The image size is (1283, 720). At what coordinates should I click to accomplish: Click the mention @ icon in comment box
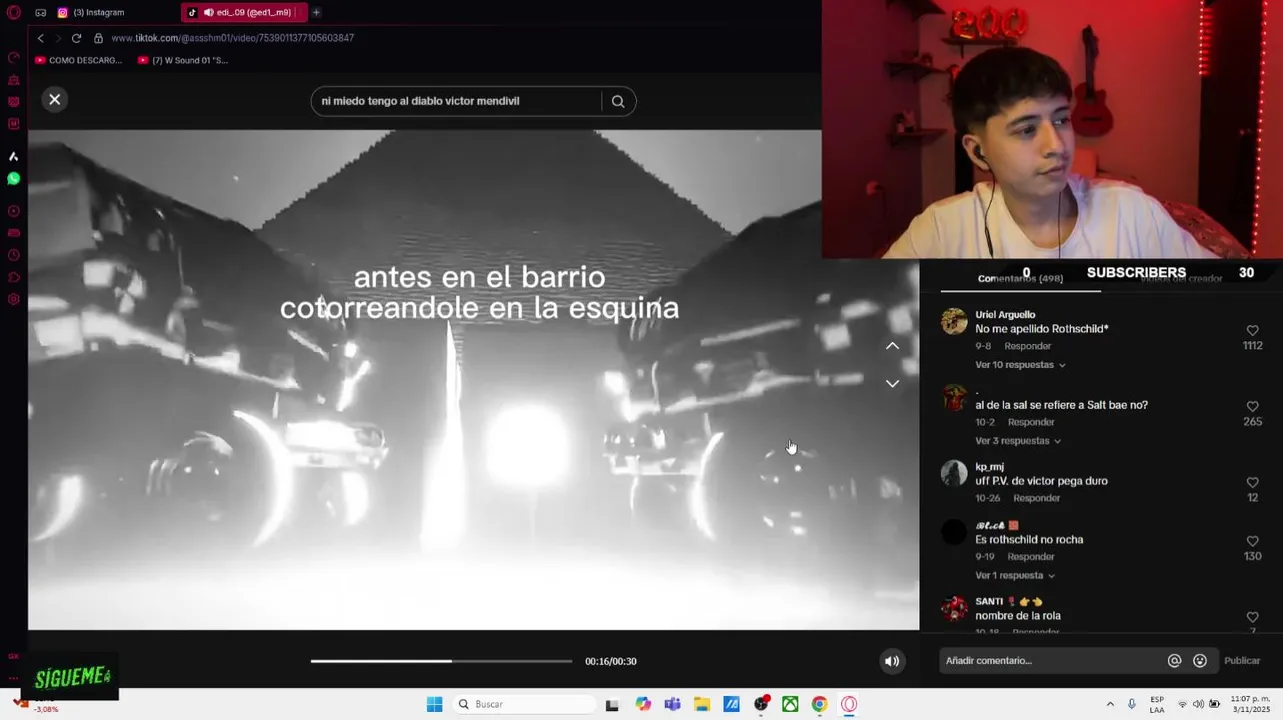point(1175,661)
